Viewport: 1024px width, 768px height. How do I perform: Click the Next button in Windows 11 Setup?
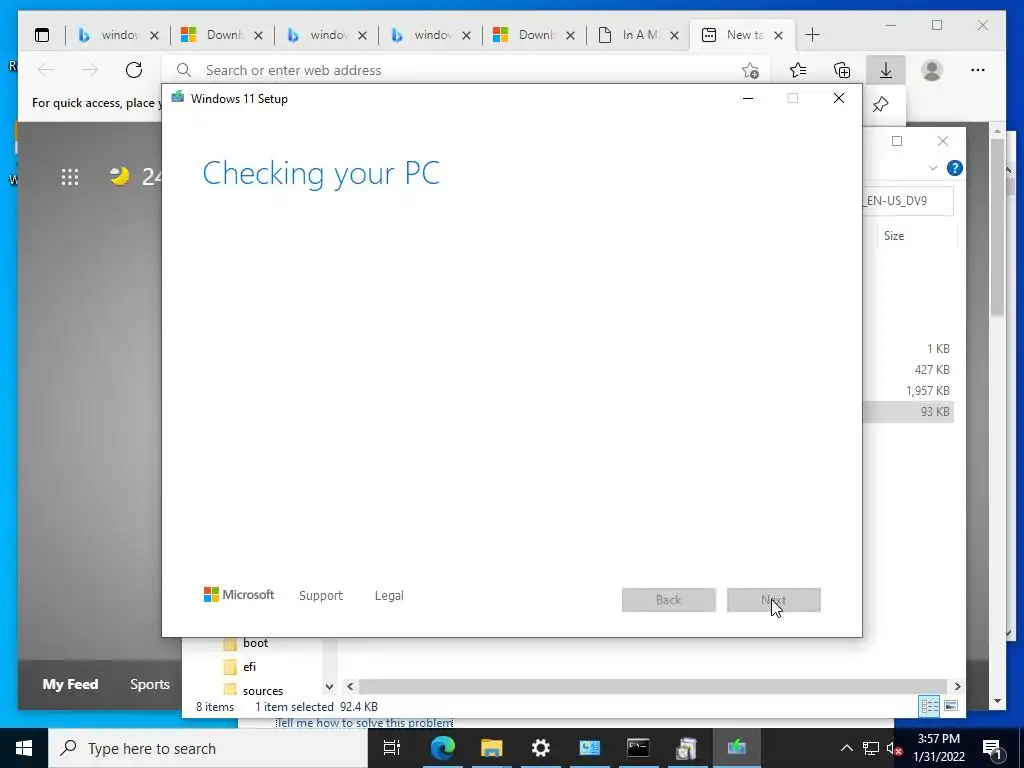coord(774,600)
